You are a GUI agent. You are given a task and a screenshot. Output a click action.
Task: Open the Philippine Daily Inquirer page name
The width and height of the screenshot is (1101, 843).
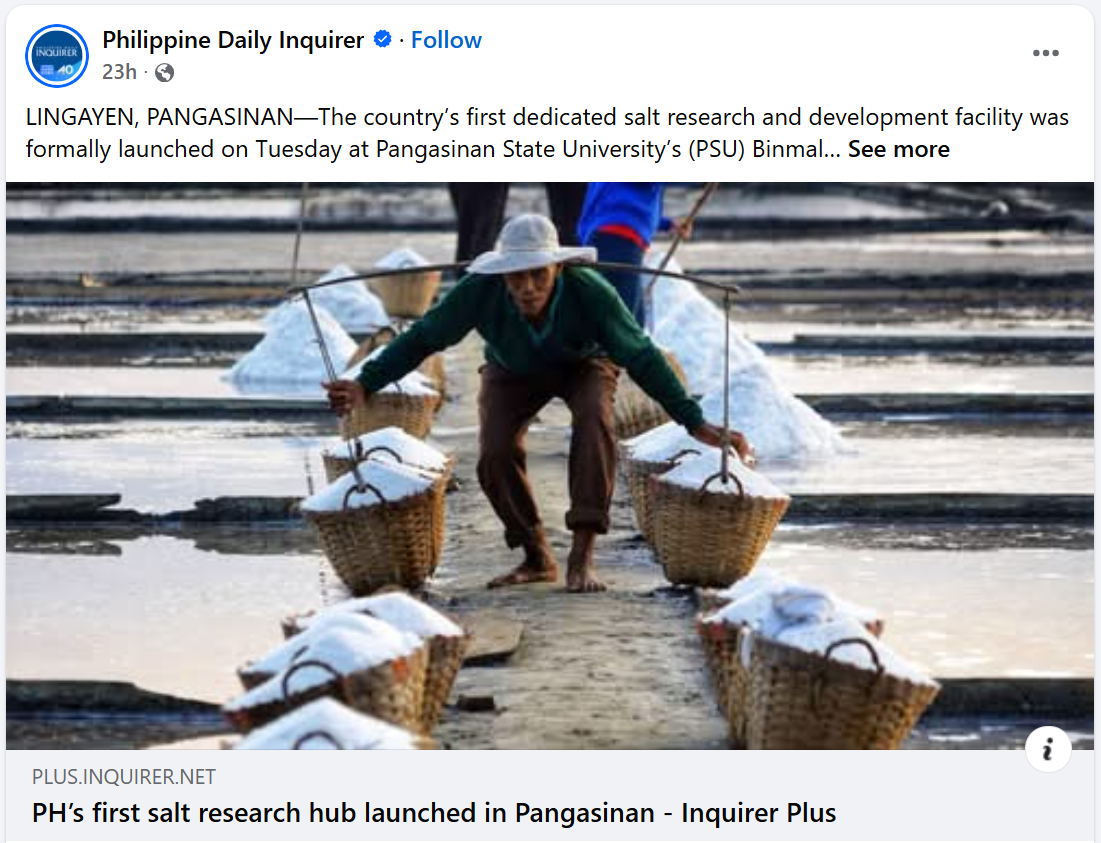pos(233,40)
